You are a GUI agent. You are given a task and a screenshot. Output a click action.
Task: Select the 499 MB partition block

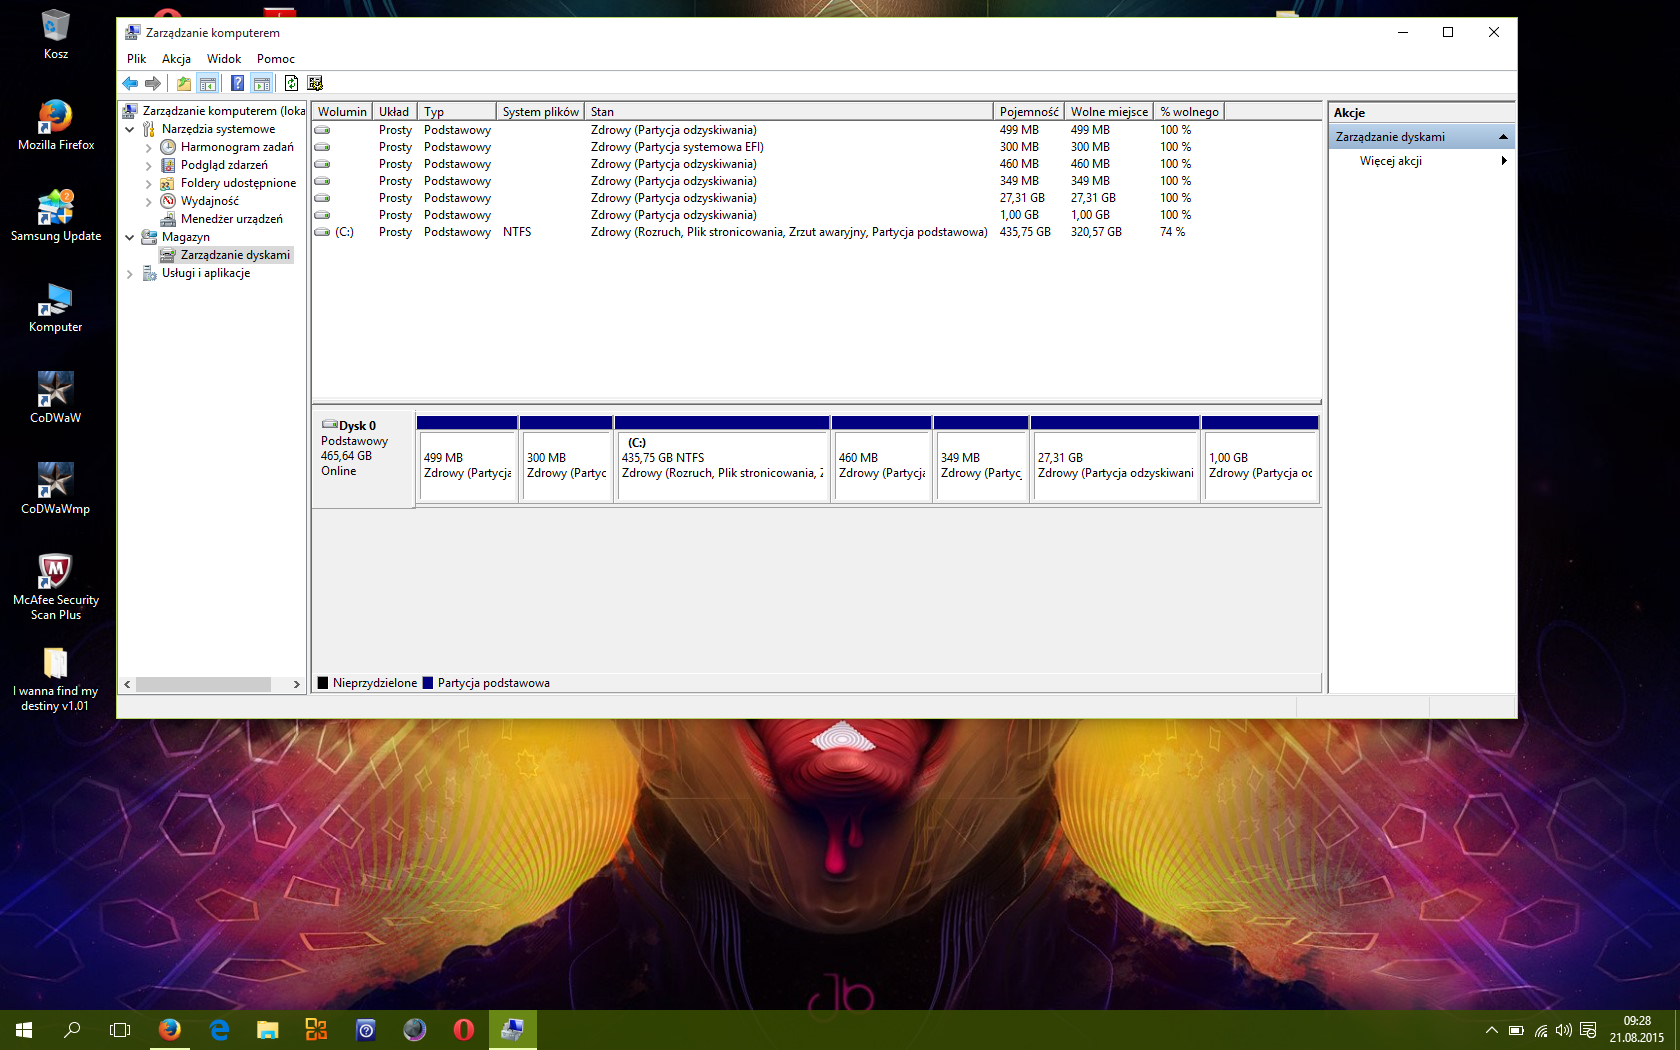click(467, 460)
